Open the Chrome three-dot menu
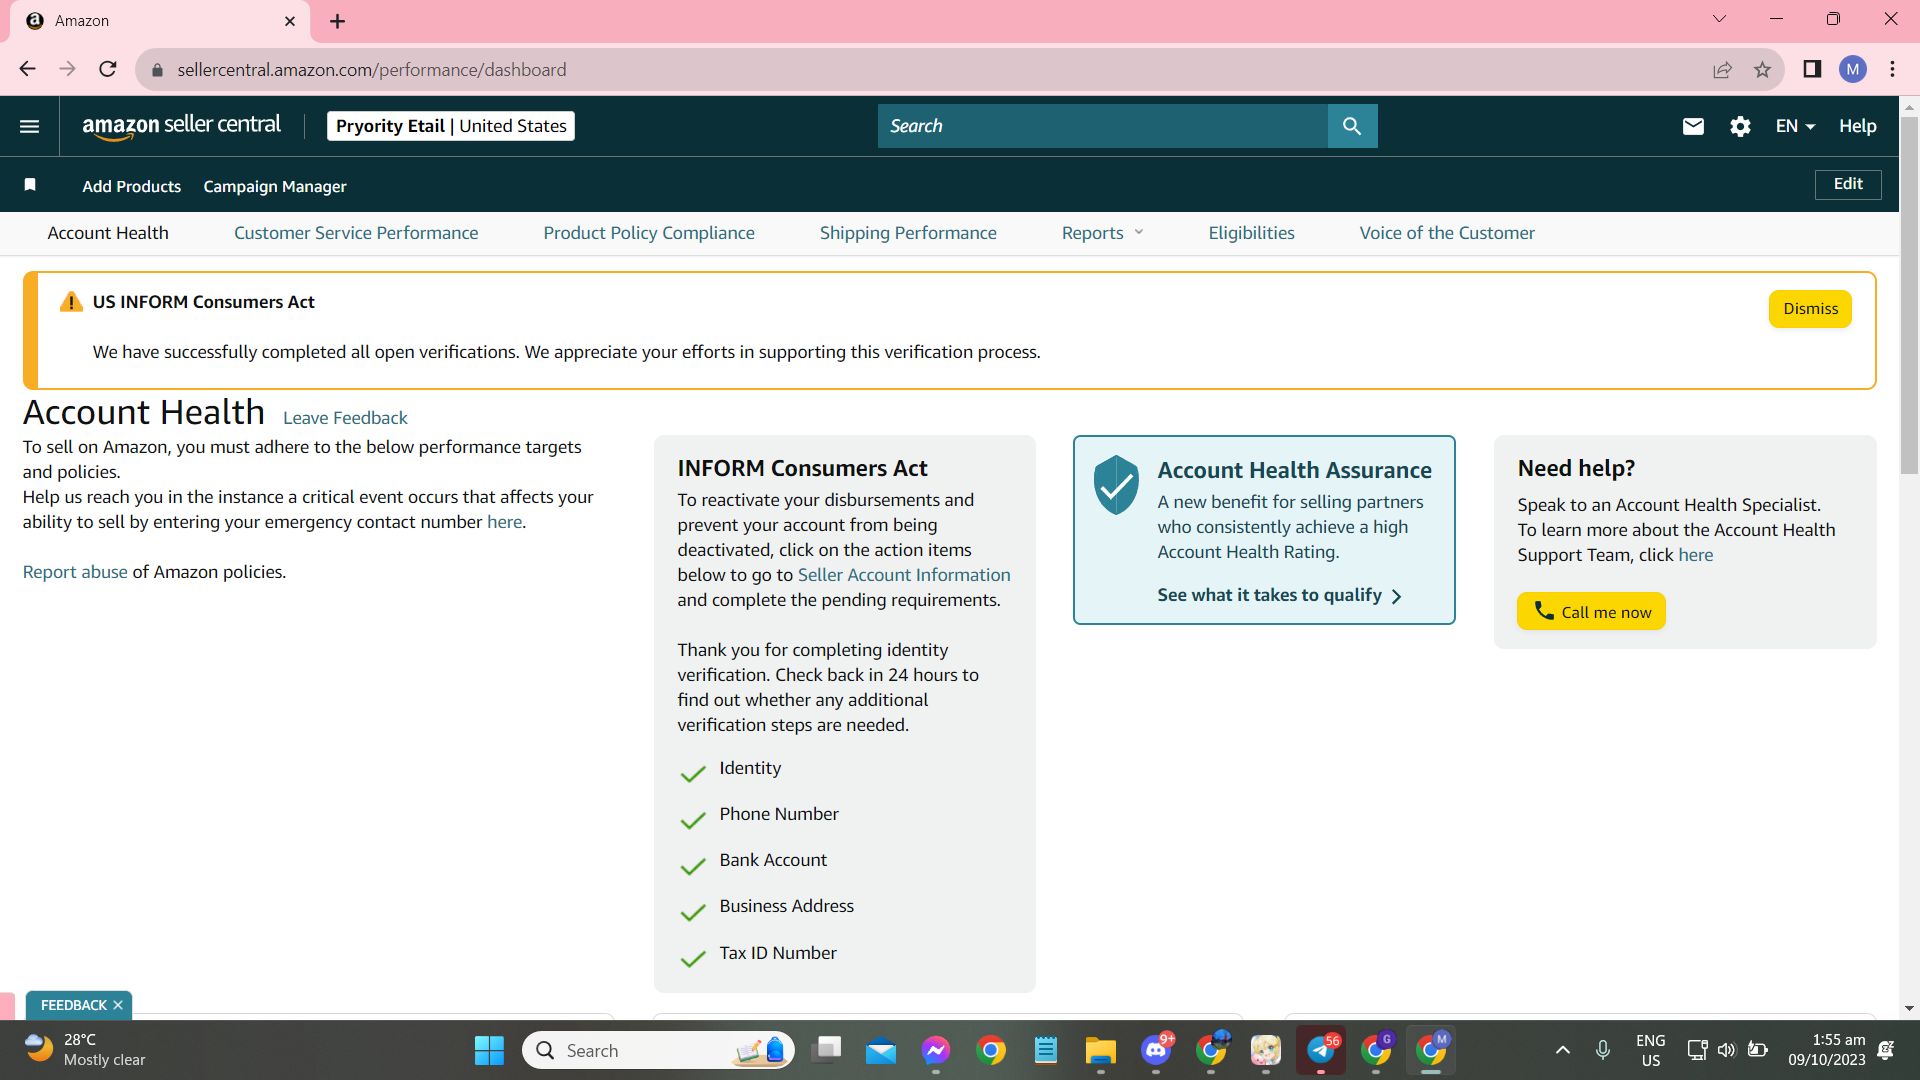Screen dimensions: 1920x1080 1892,69
